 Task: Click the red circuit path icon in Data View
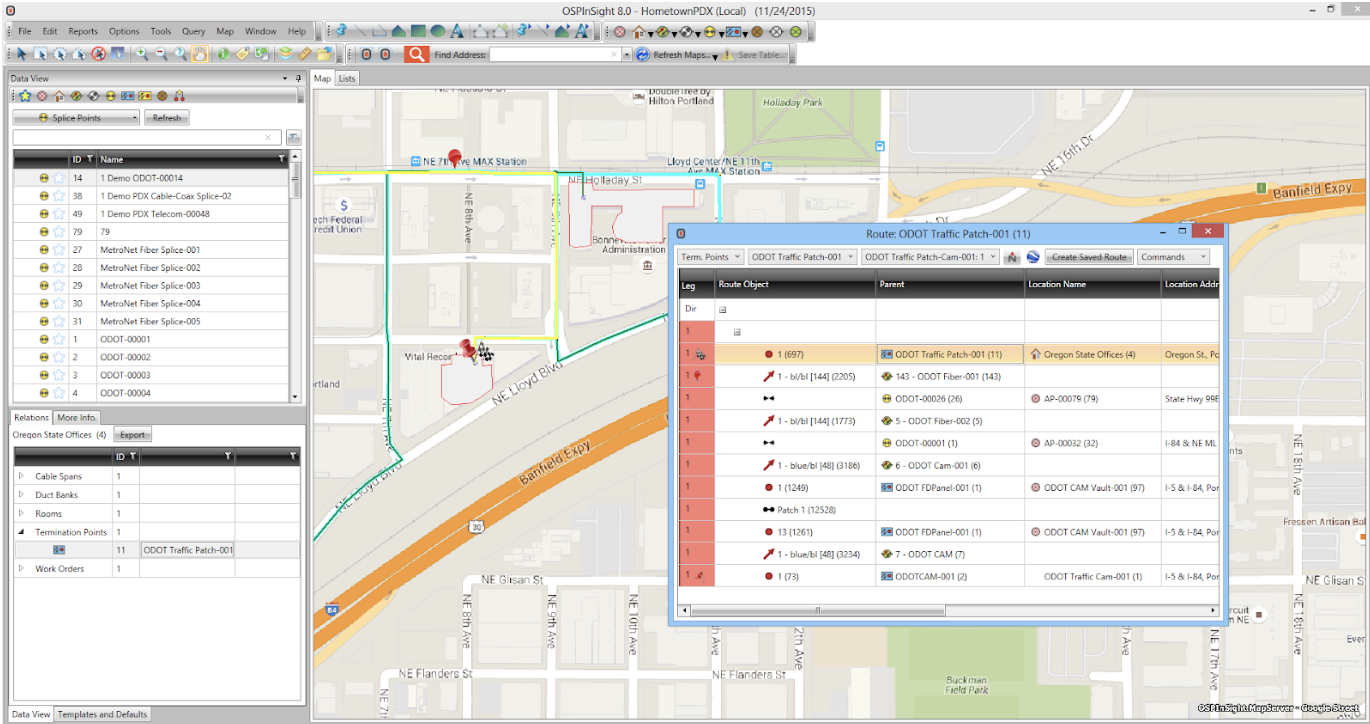(179, 96)
